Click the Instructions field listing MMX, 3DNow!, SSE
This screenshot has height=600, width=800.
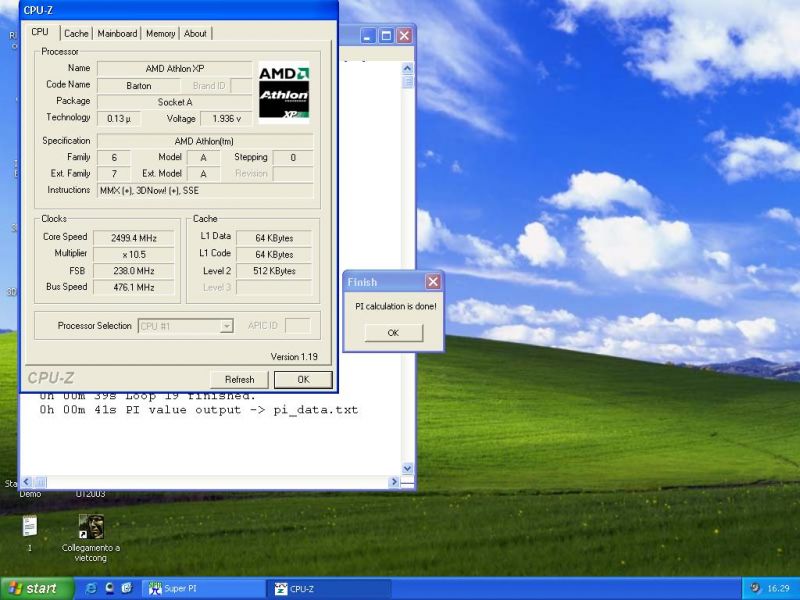point(205,191)
